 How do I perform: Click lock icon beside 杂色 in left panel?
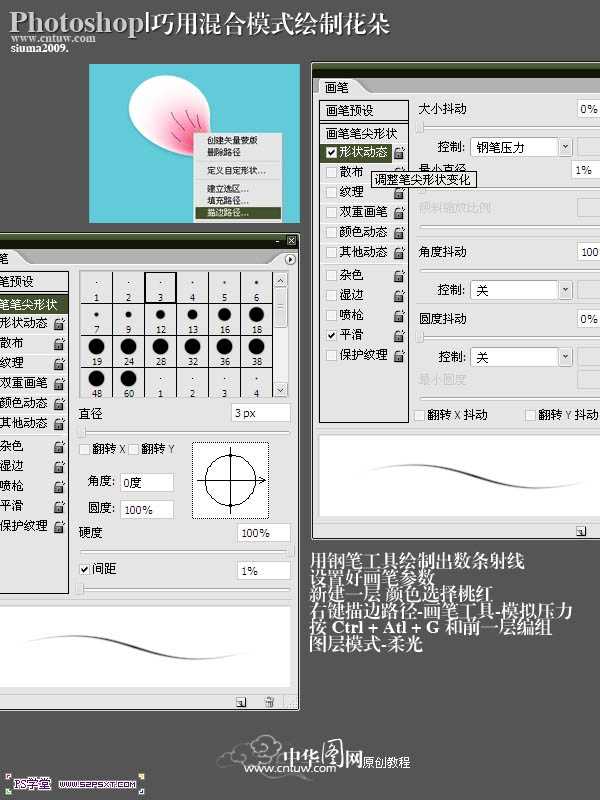click(59, 447)
